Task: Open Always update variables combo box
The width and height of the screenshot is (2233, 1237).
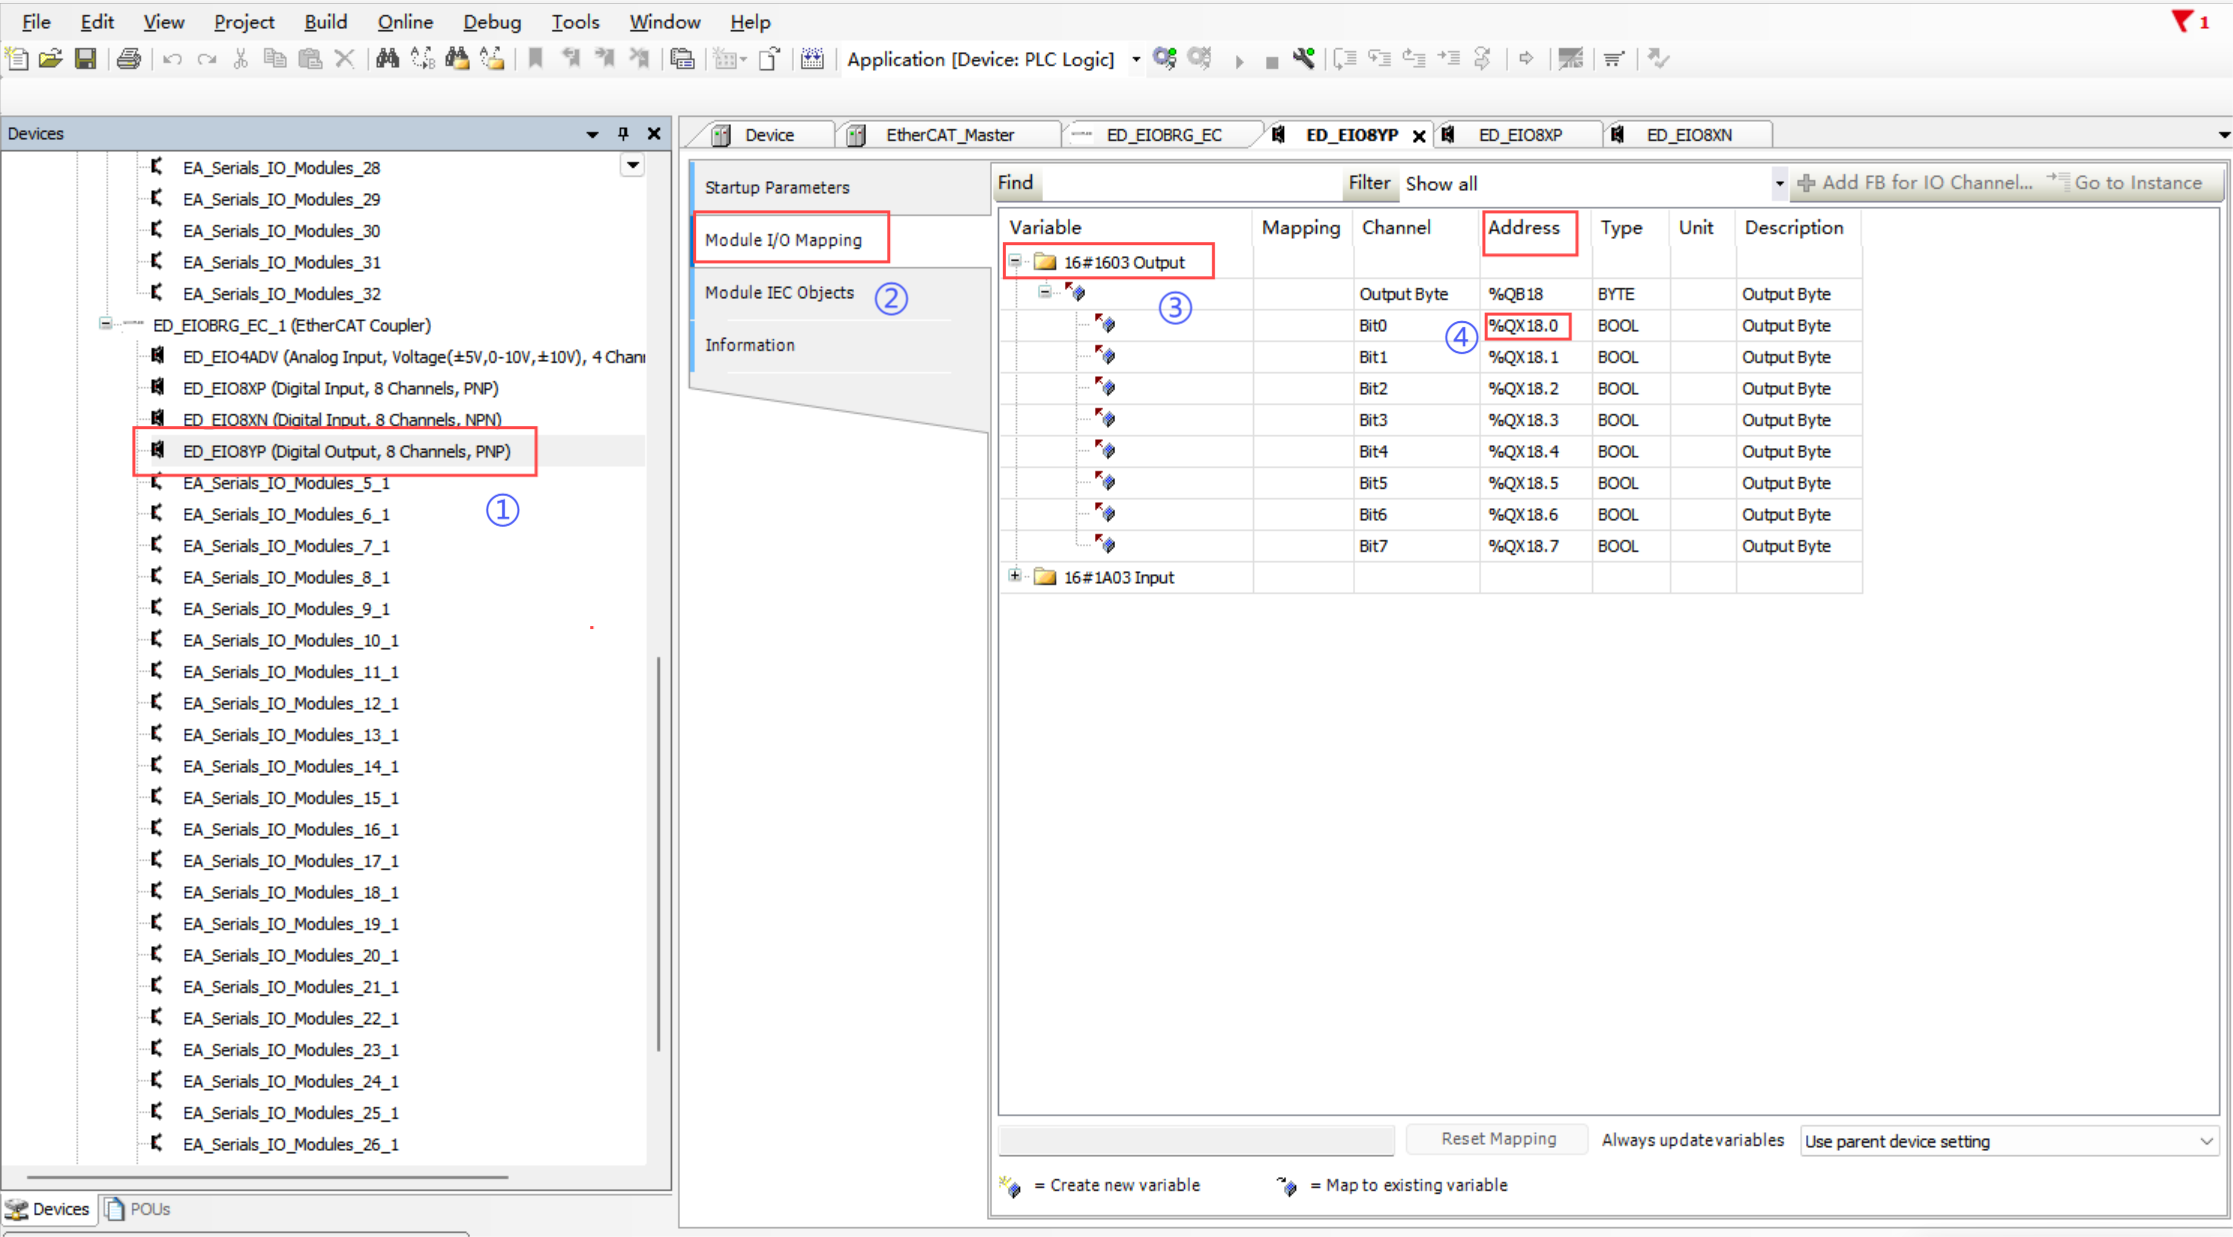Action: tap(2010, 1141)
